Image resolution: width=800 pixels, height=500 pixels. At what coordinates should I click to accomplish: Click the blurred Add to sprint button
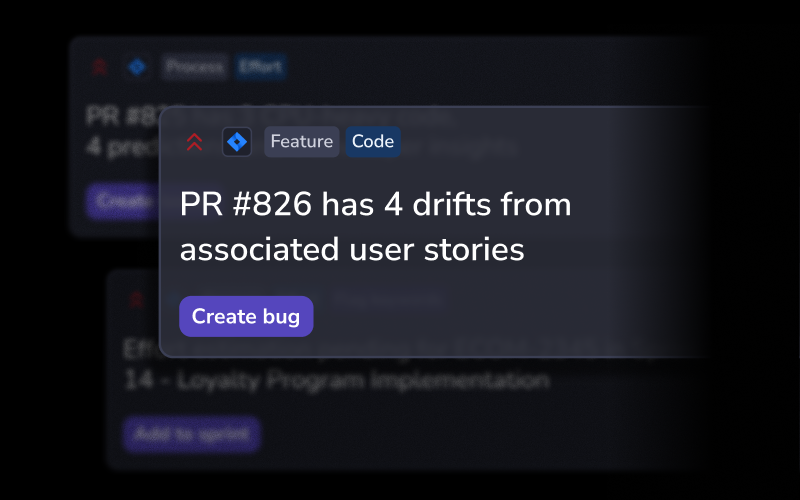click(192, 434)
